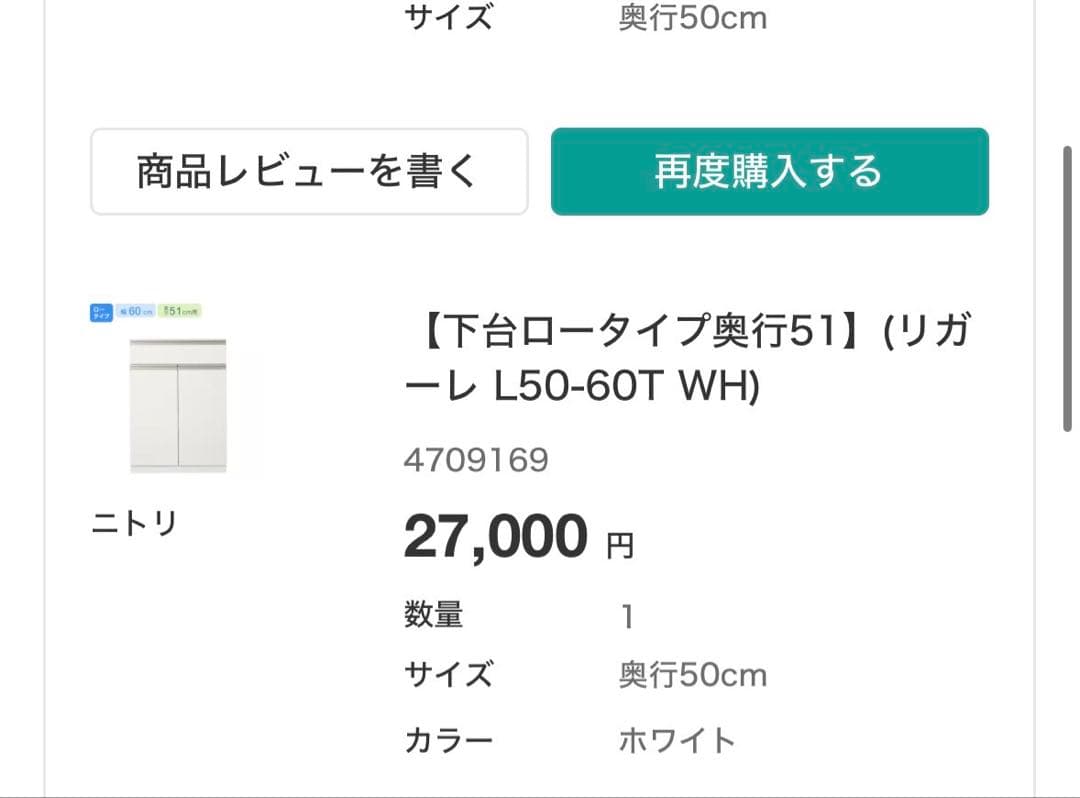Open the product title リガーレ L50-60T WH
This screenshot has width=1080, height=798.
pyautogui.click(x=619, y=381)
